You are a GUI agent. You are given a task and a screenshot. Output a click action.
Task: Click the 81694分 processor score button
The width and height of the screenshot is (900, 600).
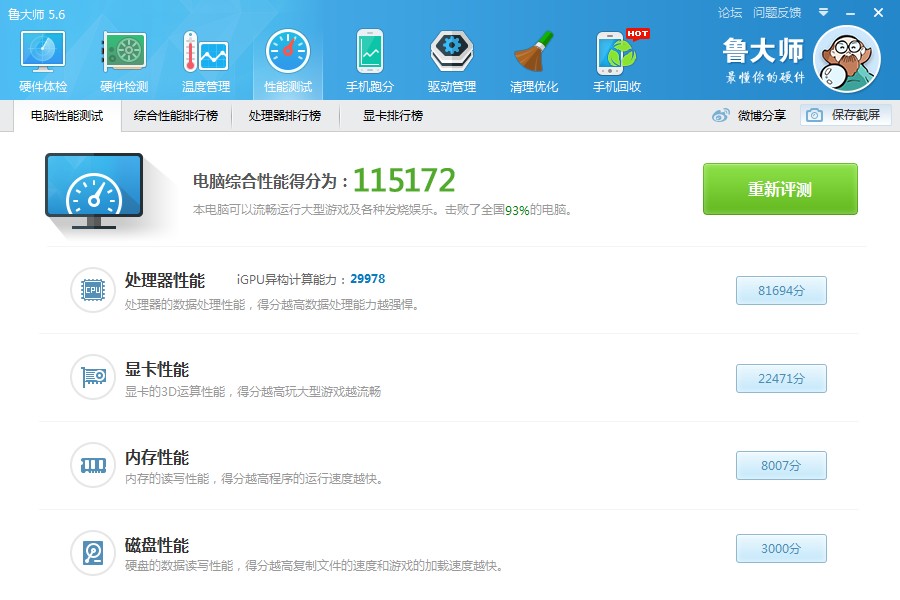pyautogui.click(x=781, y=291)
